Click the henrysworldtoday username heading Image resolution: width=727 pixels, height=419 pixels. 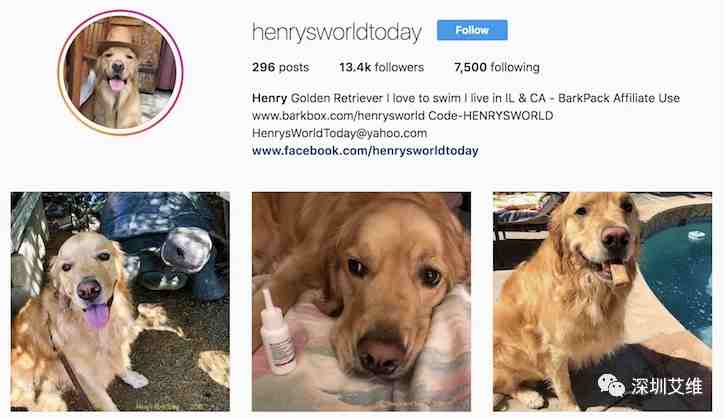pyautogui.click(x=337, y=32)
